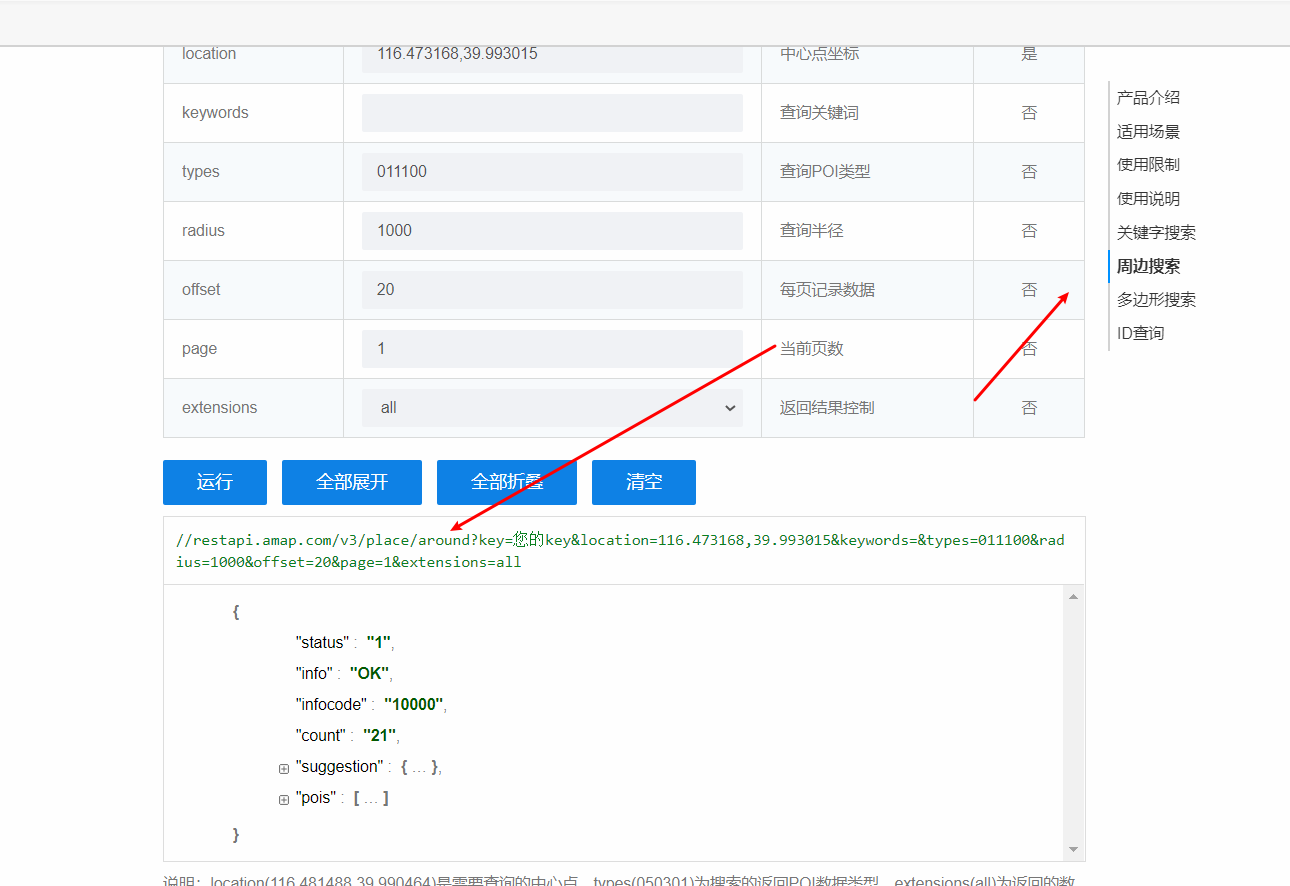1290x886 pixels.
Task: Click the "status" key in JSON result
Action: pyautogui.click(x=321, y=643)
